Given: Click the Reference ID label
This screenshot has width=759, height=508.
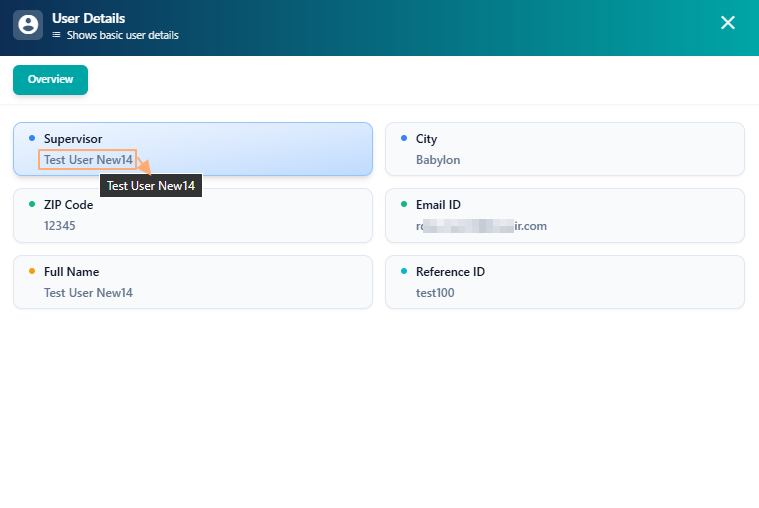Looking at the screenshot, I should tap(450, 272).
